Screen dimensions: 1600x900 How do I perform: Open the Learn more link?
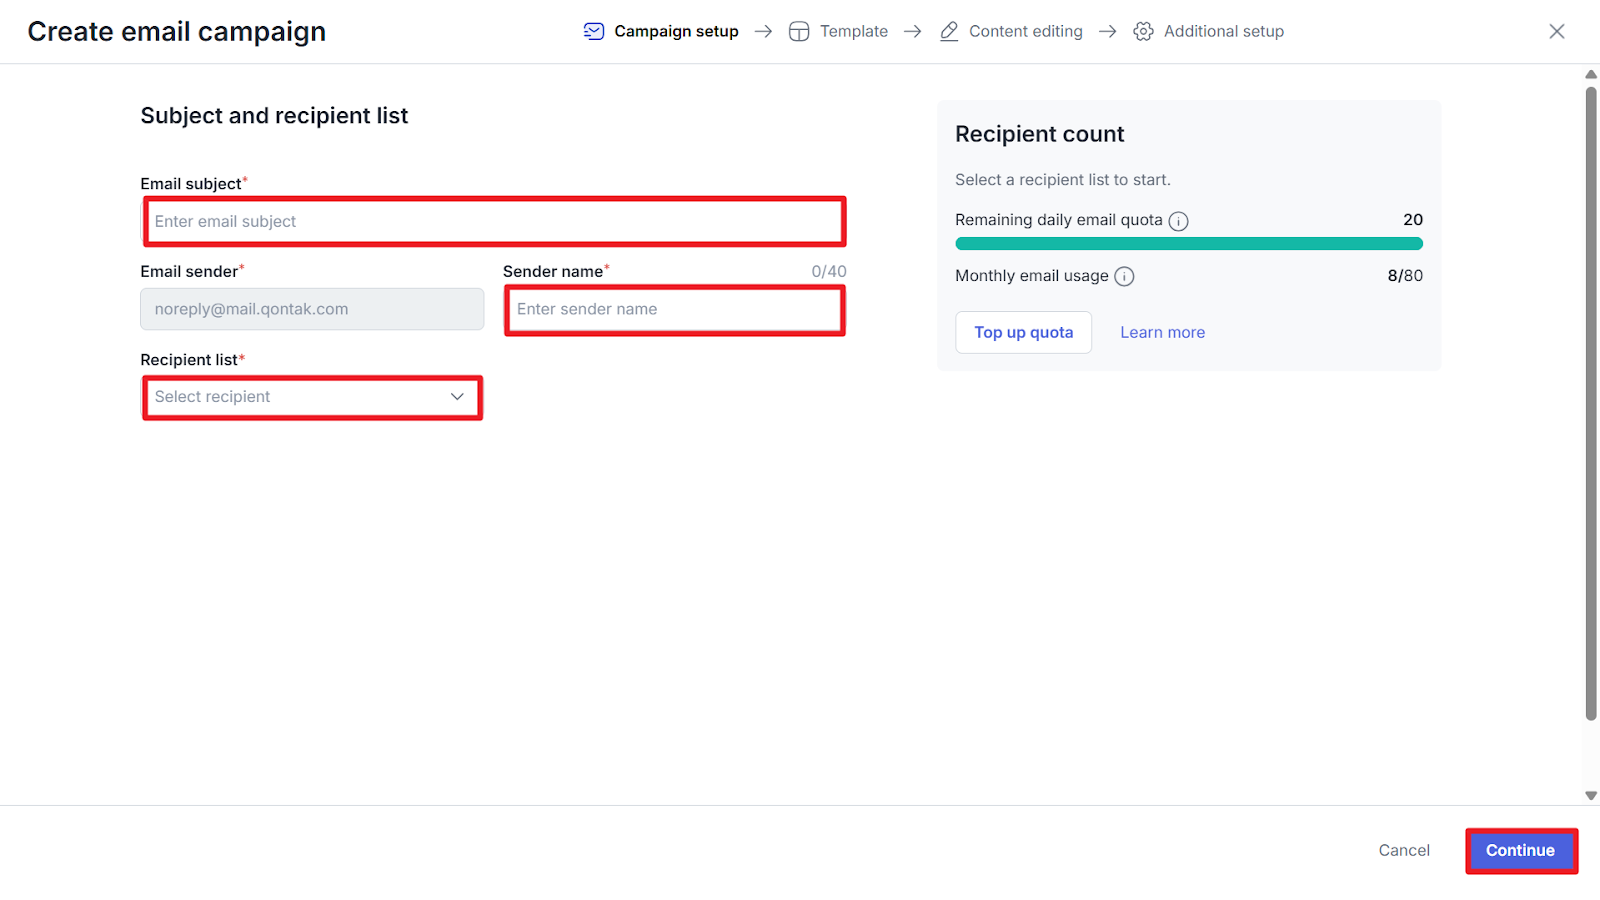click(1162, 332)
